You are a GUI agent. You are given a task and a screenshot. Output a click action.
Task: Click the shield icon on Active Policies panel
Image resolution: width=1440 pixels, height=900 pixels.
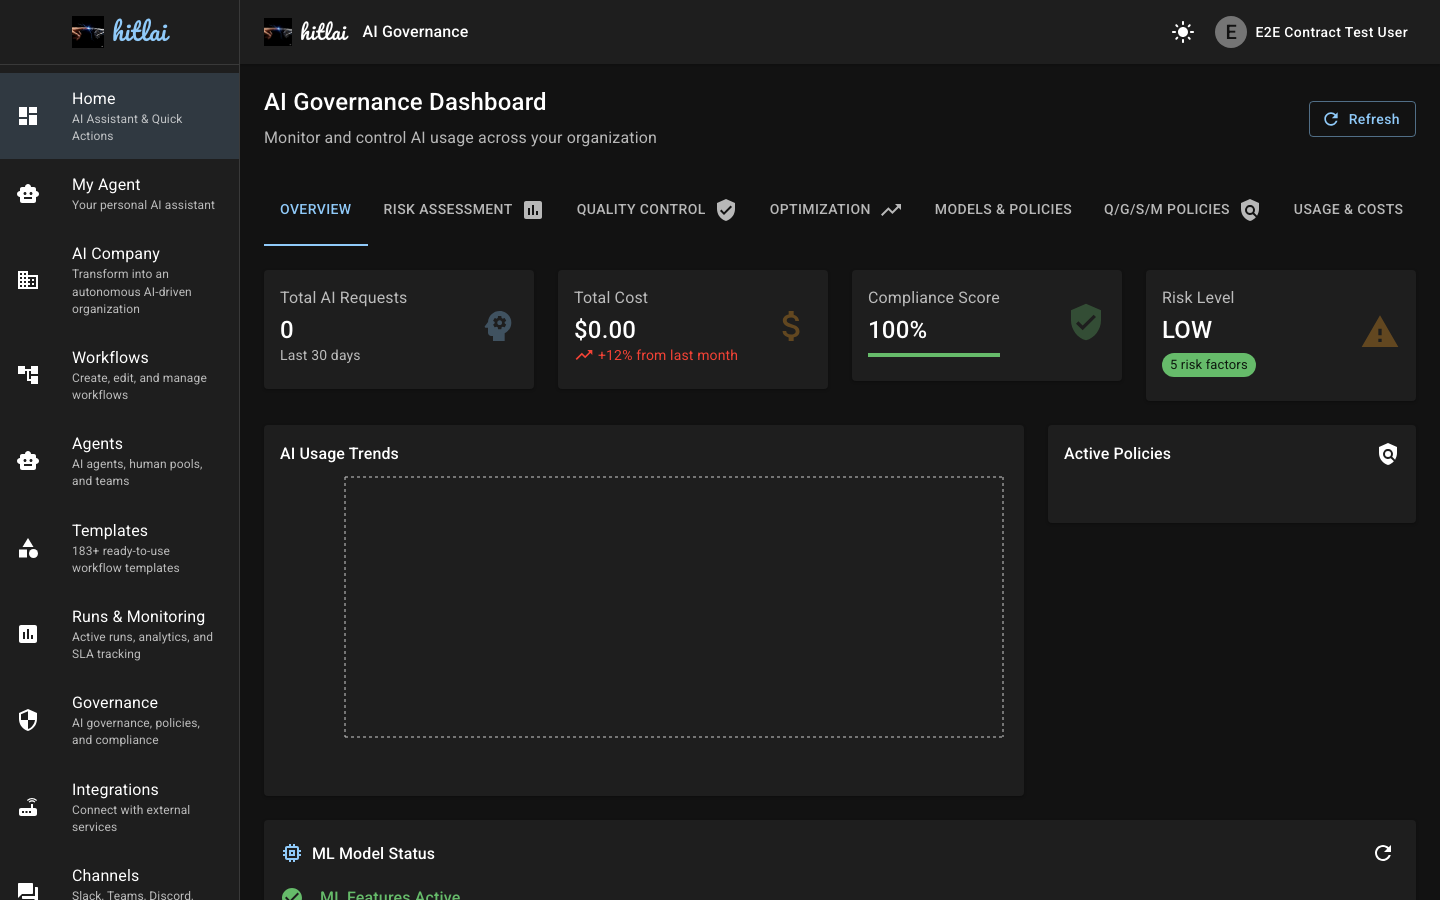coord(1388,454)
